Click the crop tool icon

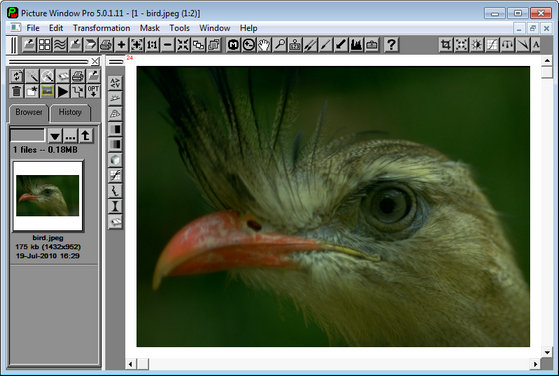pyautogui.click(x=446, y=45)
